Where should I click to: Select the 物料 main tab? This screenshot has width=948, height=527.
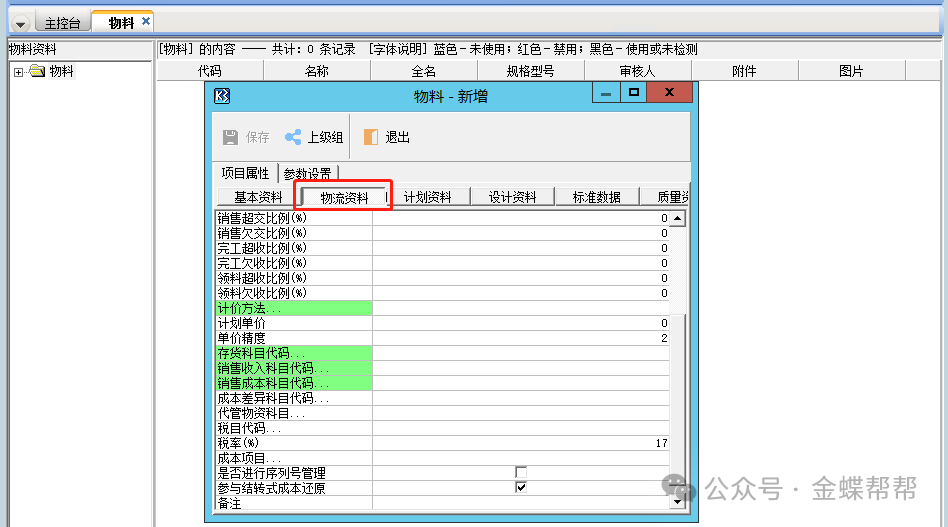(x=121, y=23)
